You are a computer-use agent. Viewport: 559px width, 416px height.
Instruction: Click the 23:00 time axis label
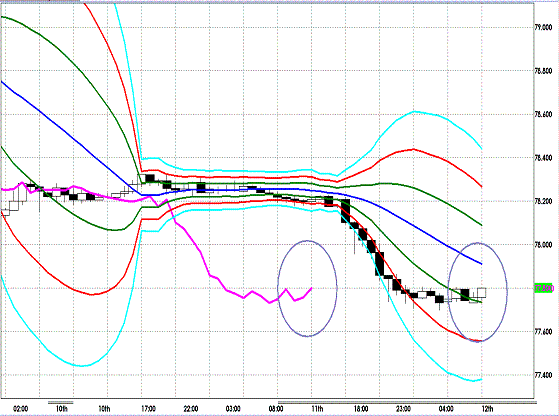coord(404,409)
